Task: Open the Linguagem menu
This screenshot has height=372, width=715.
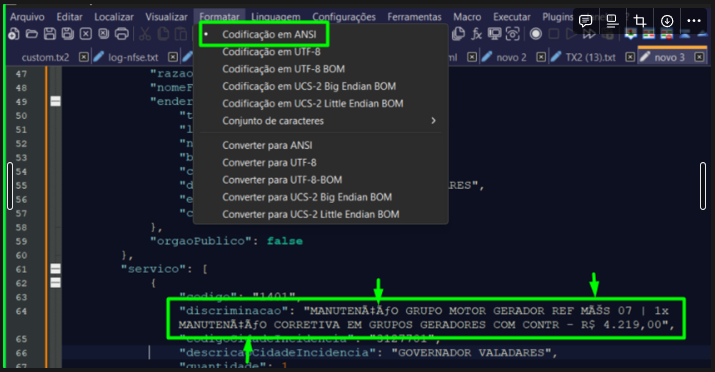Action: tap(275, 17)
